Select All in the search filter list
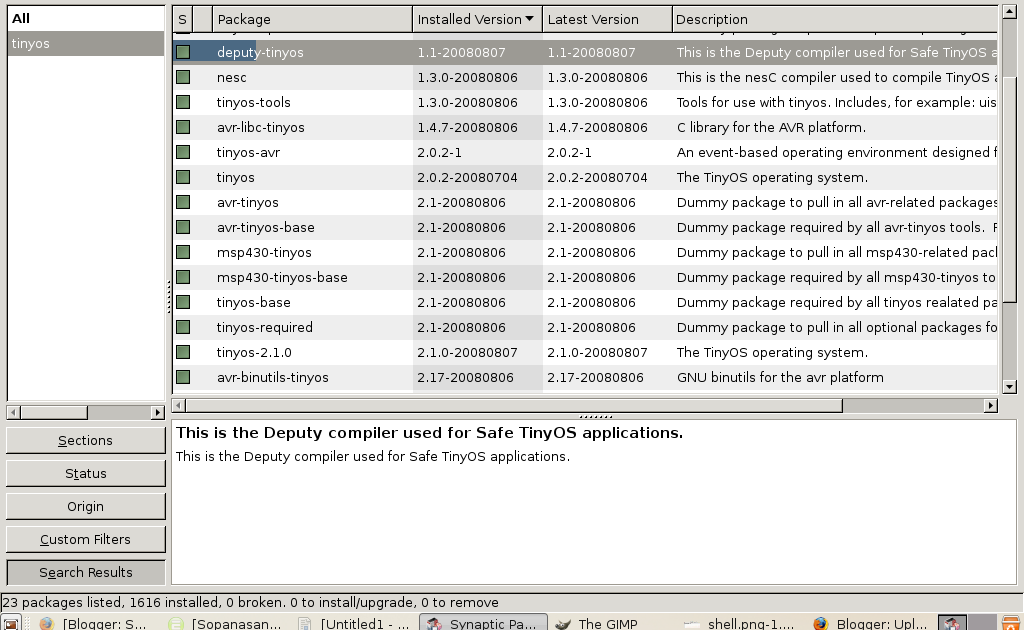This screenshot has width=1024, height=630. pyautogui.click(x=86, y=18)
